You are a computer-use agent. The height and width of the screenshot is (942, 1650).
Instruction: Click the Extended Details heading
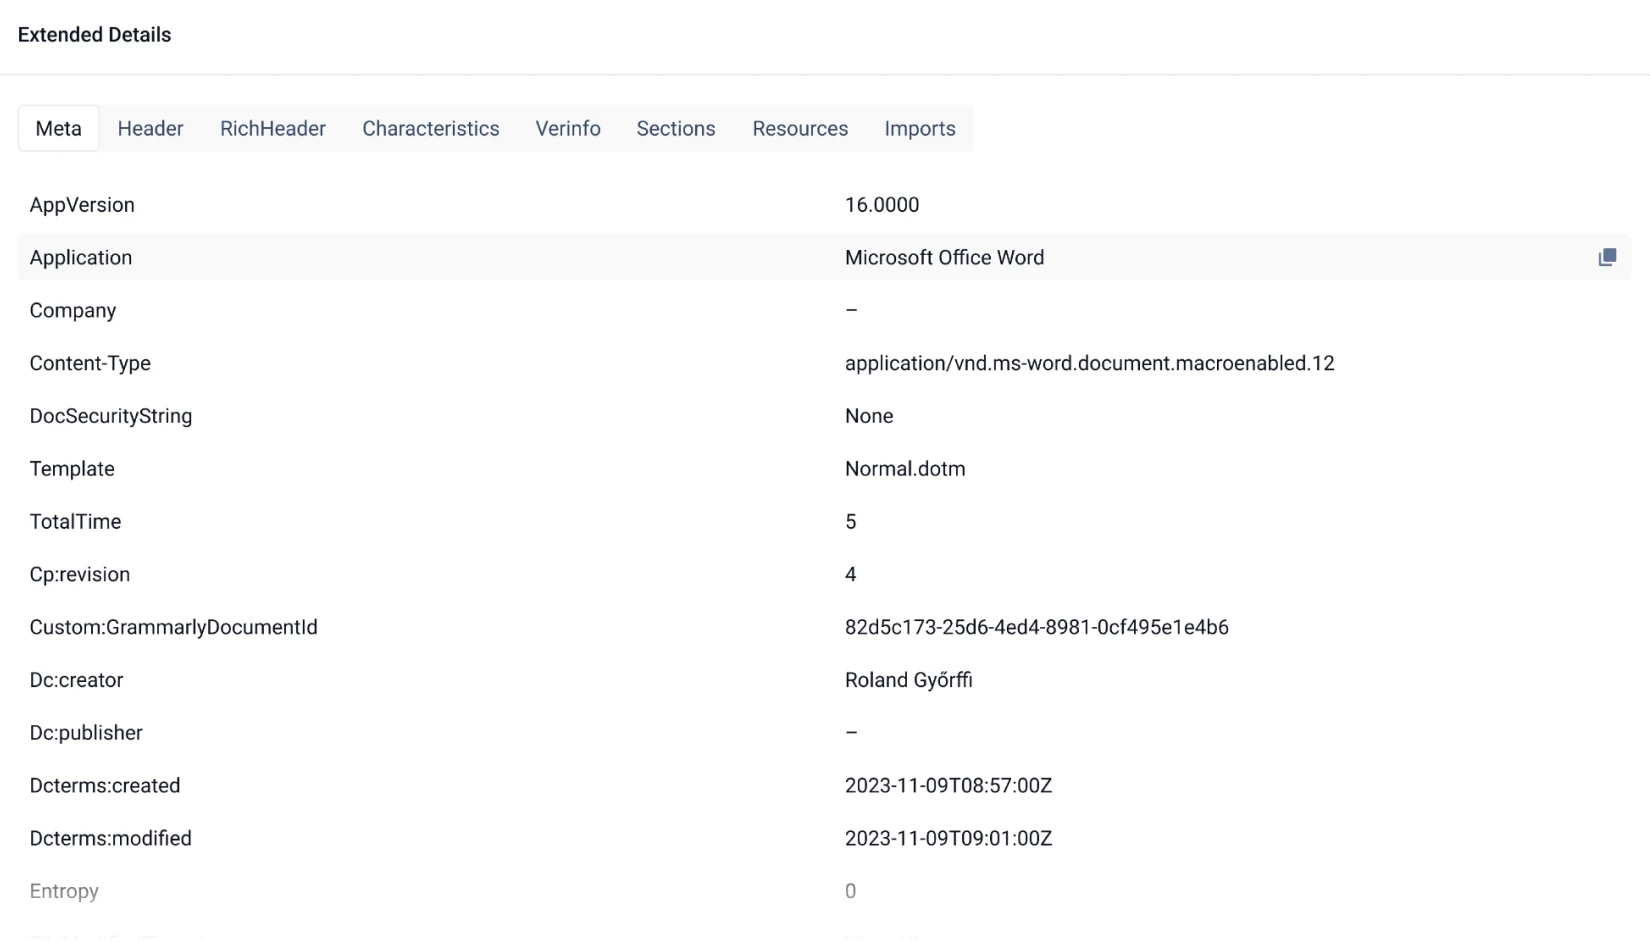point(94,35)
